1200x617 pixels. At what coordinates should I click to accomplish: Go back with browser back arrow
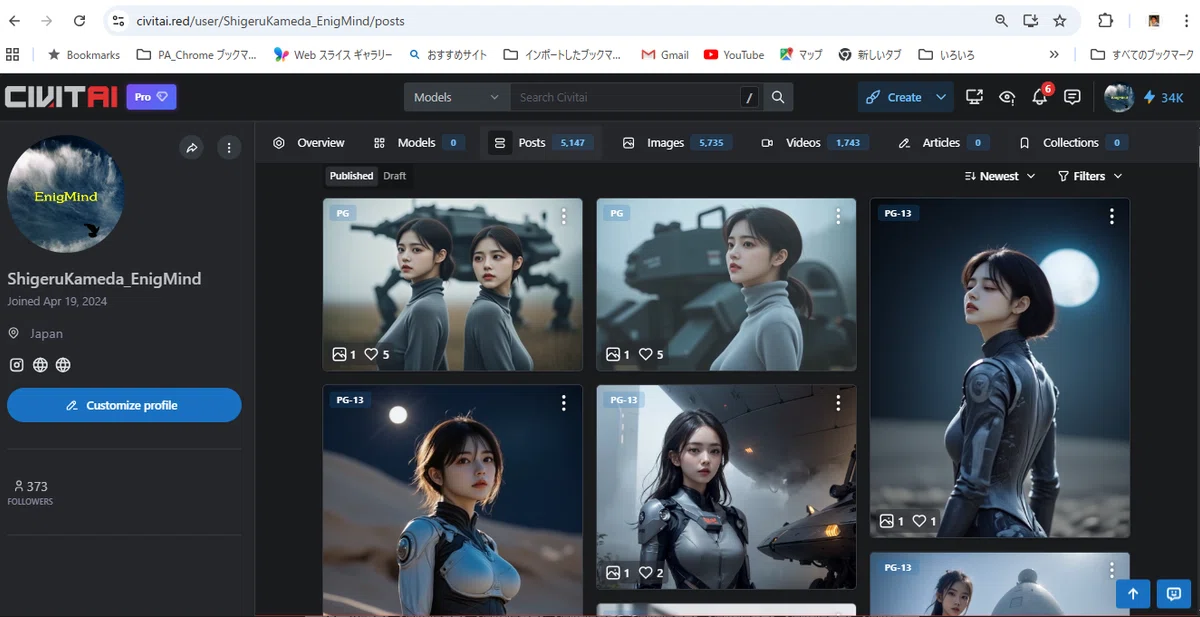click(14, 20)
